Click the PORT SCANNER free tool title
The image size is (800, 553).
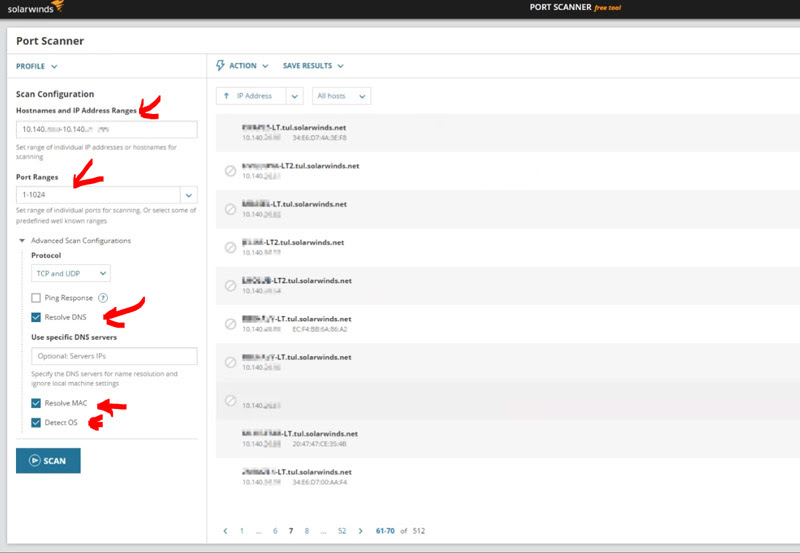pyautogui.click(x=575, y=7)
